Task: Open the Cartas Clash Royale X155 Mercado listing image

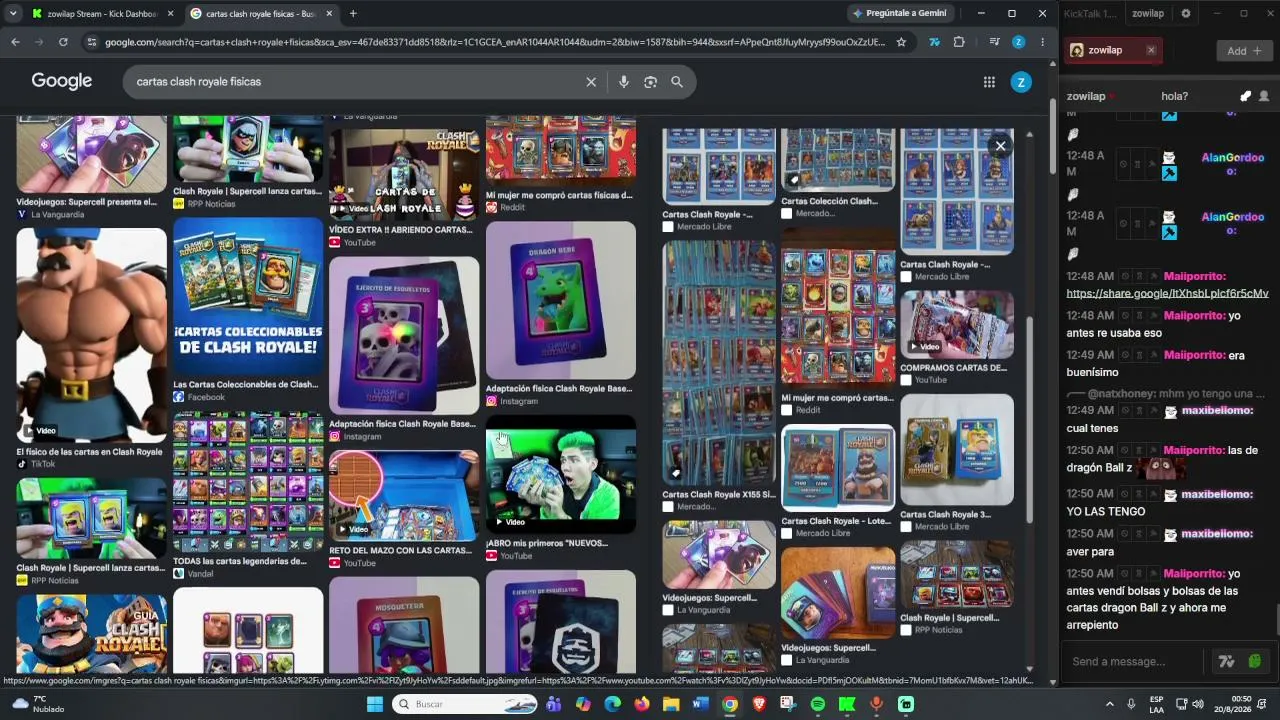Action: 719,363
